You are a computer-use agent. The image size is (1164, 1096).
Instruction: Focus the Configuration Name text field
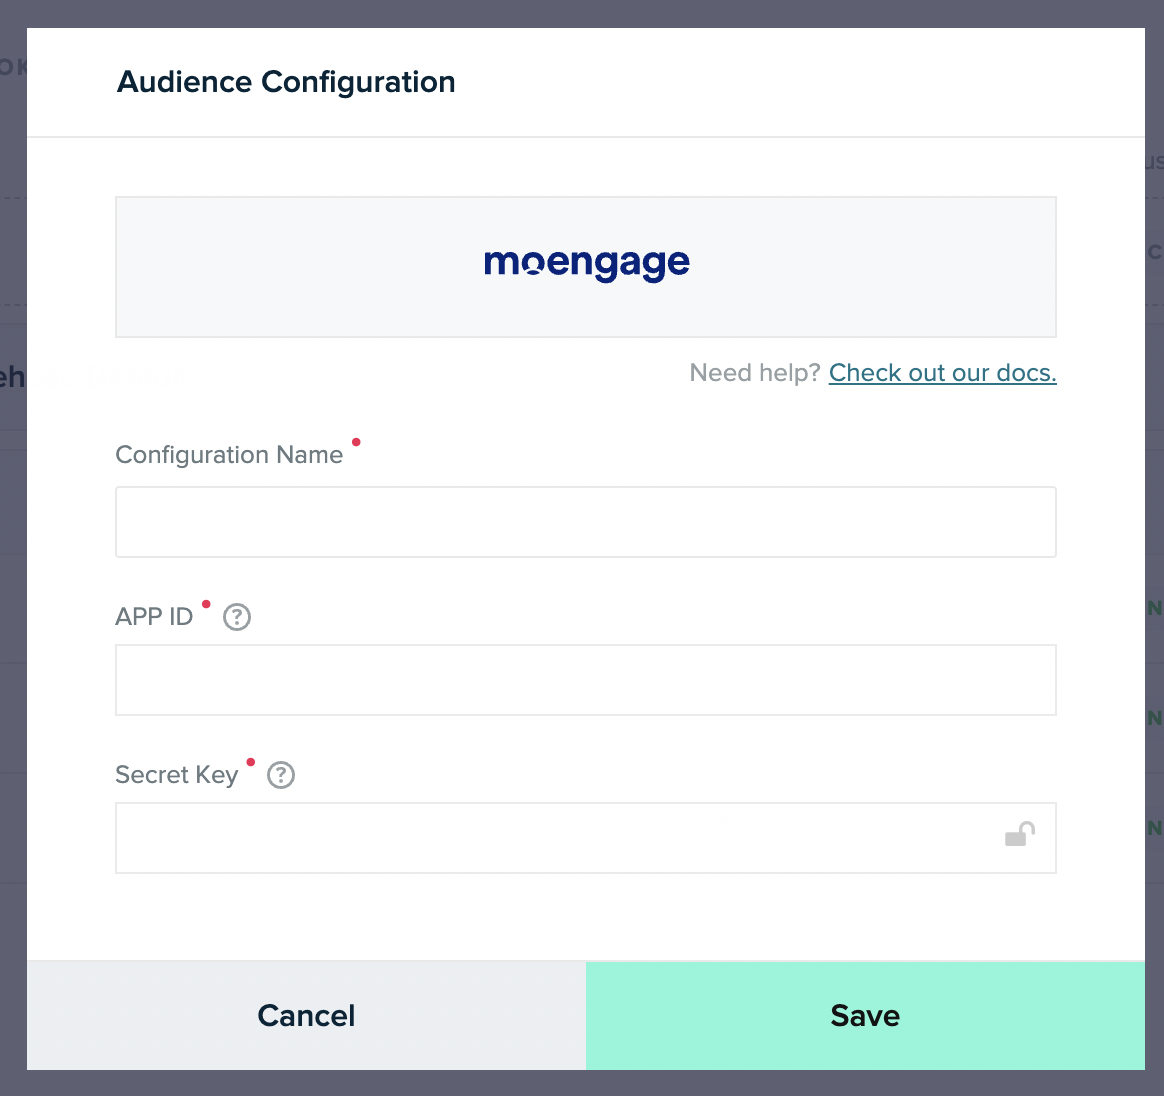point(586,522)
